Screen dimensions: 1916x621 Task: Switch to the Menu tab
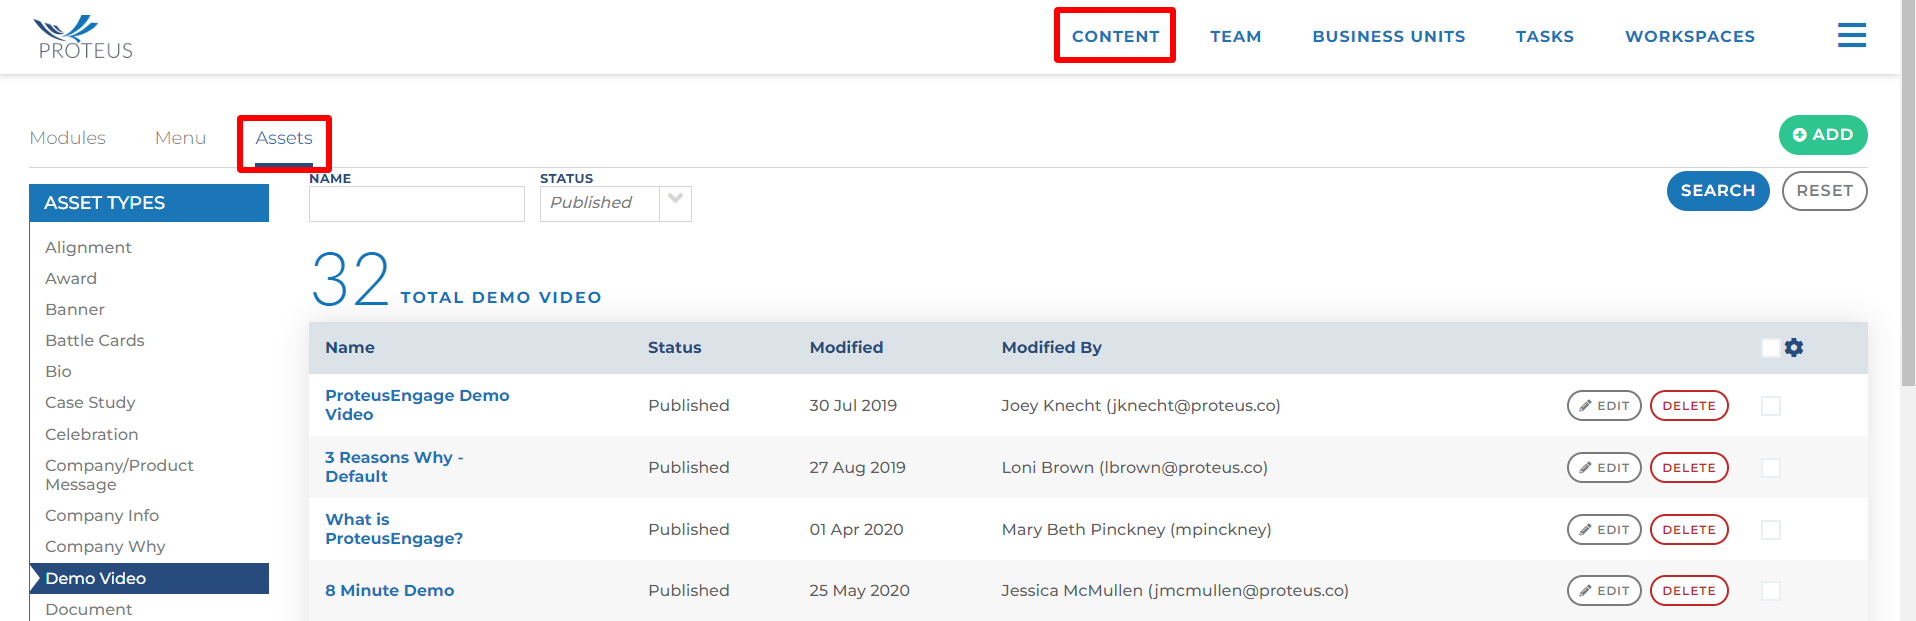pos(180,138)
